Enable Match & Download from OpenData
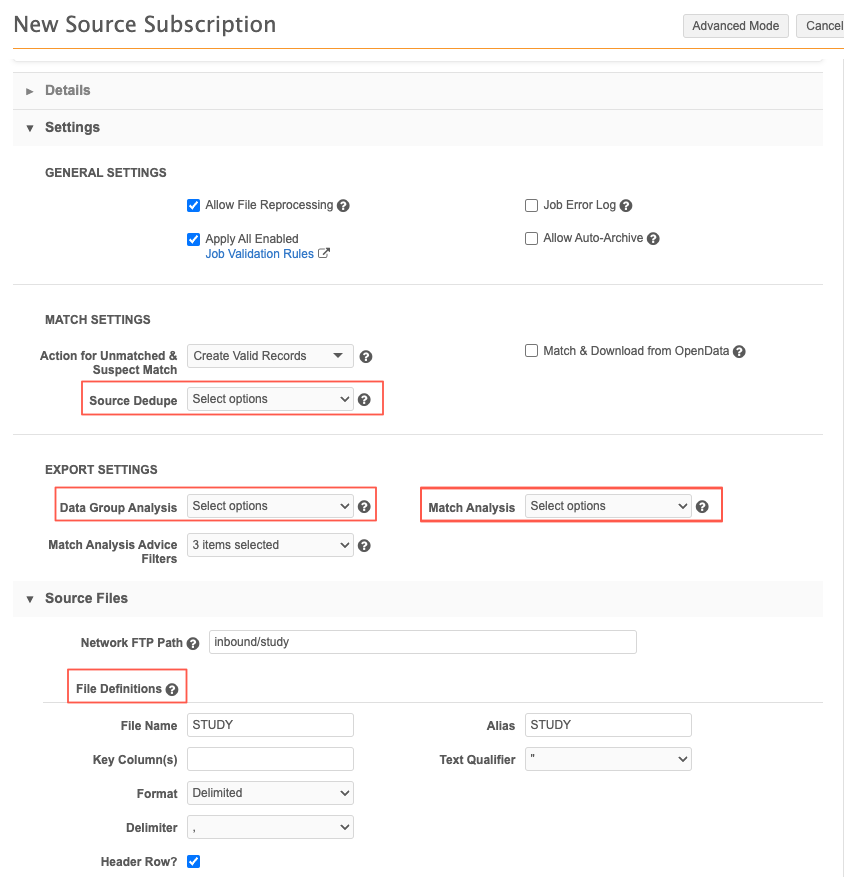 [x=532, y=351]
